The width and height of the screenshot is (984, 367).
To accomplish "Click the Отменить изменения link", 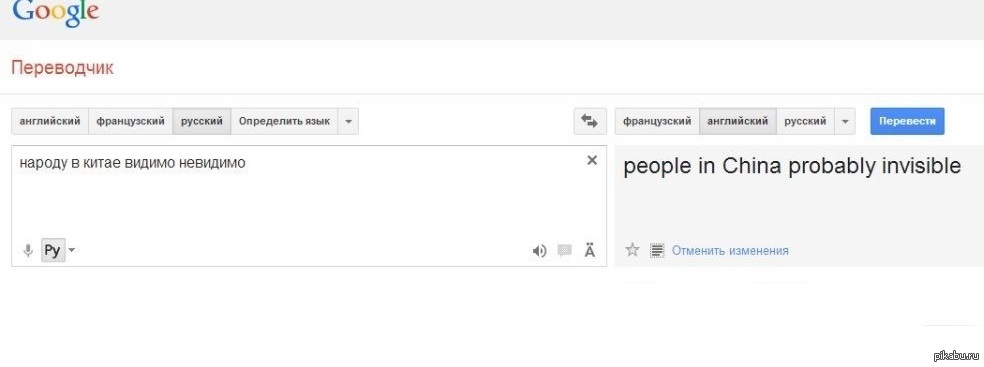I will [730, 251].
